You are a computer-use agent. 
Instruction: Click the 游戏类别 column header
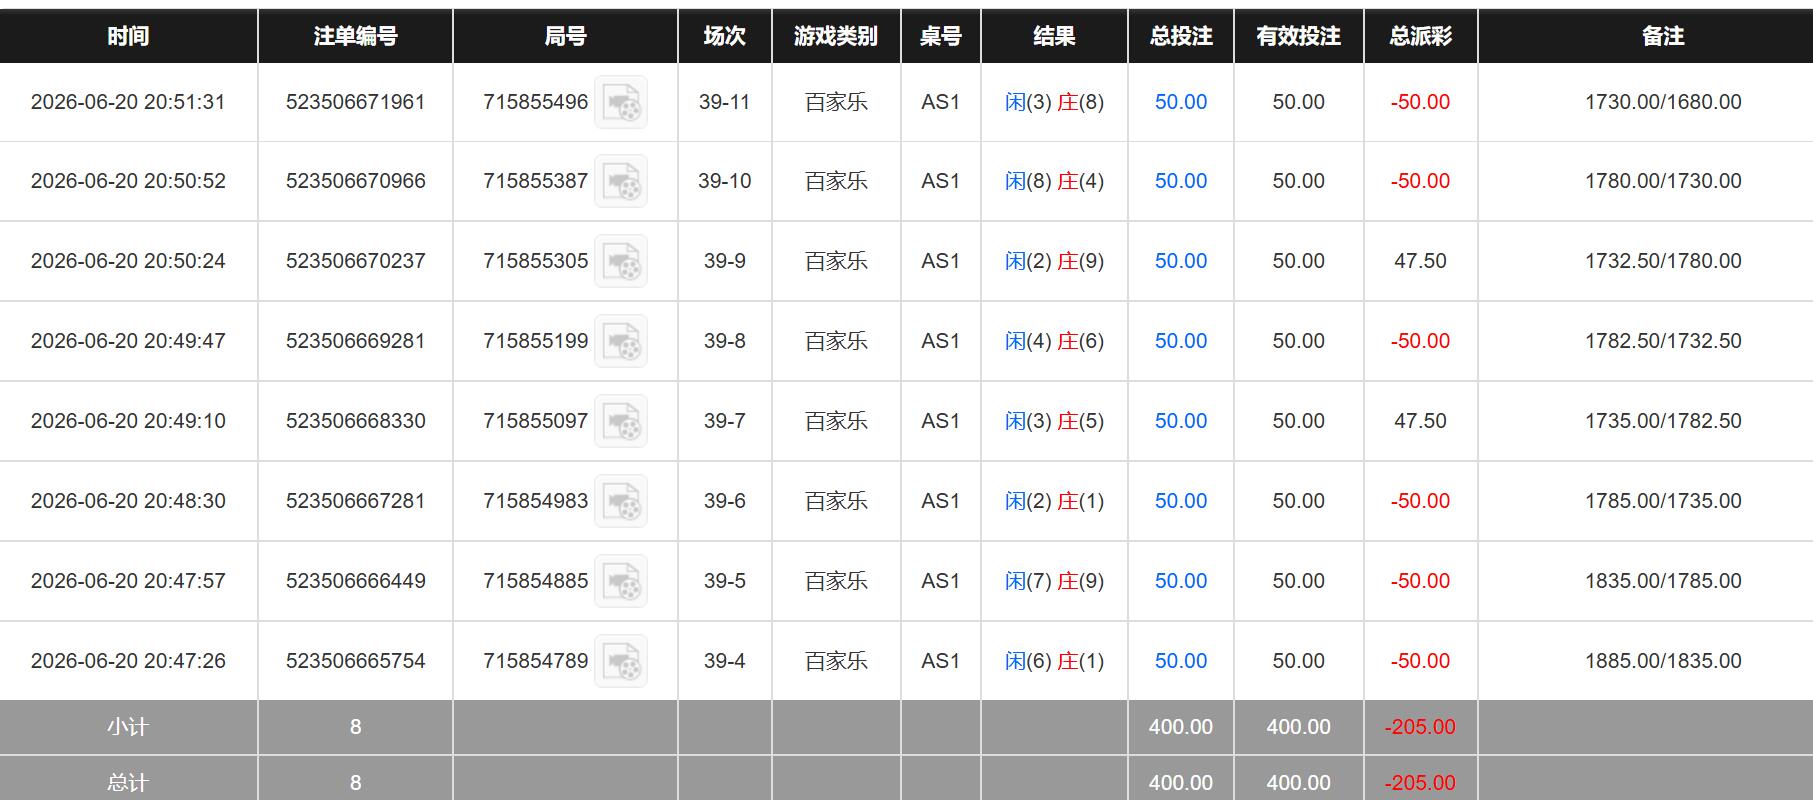click(x=836, y=36)
